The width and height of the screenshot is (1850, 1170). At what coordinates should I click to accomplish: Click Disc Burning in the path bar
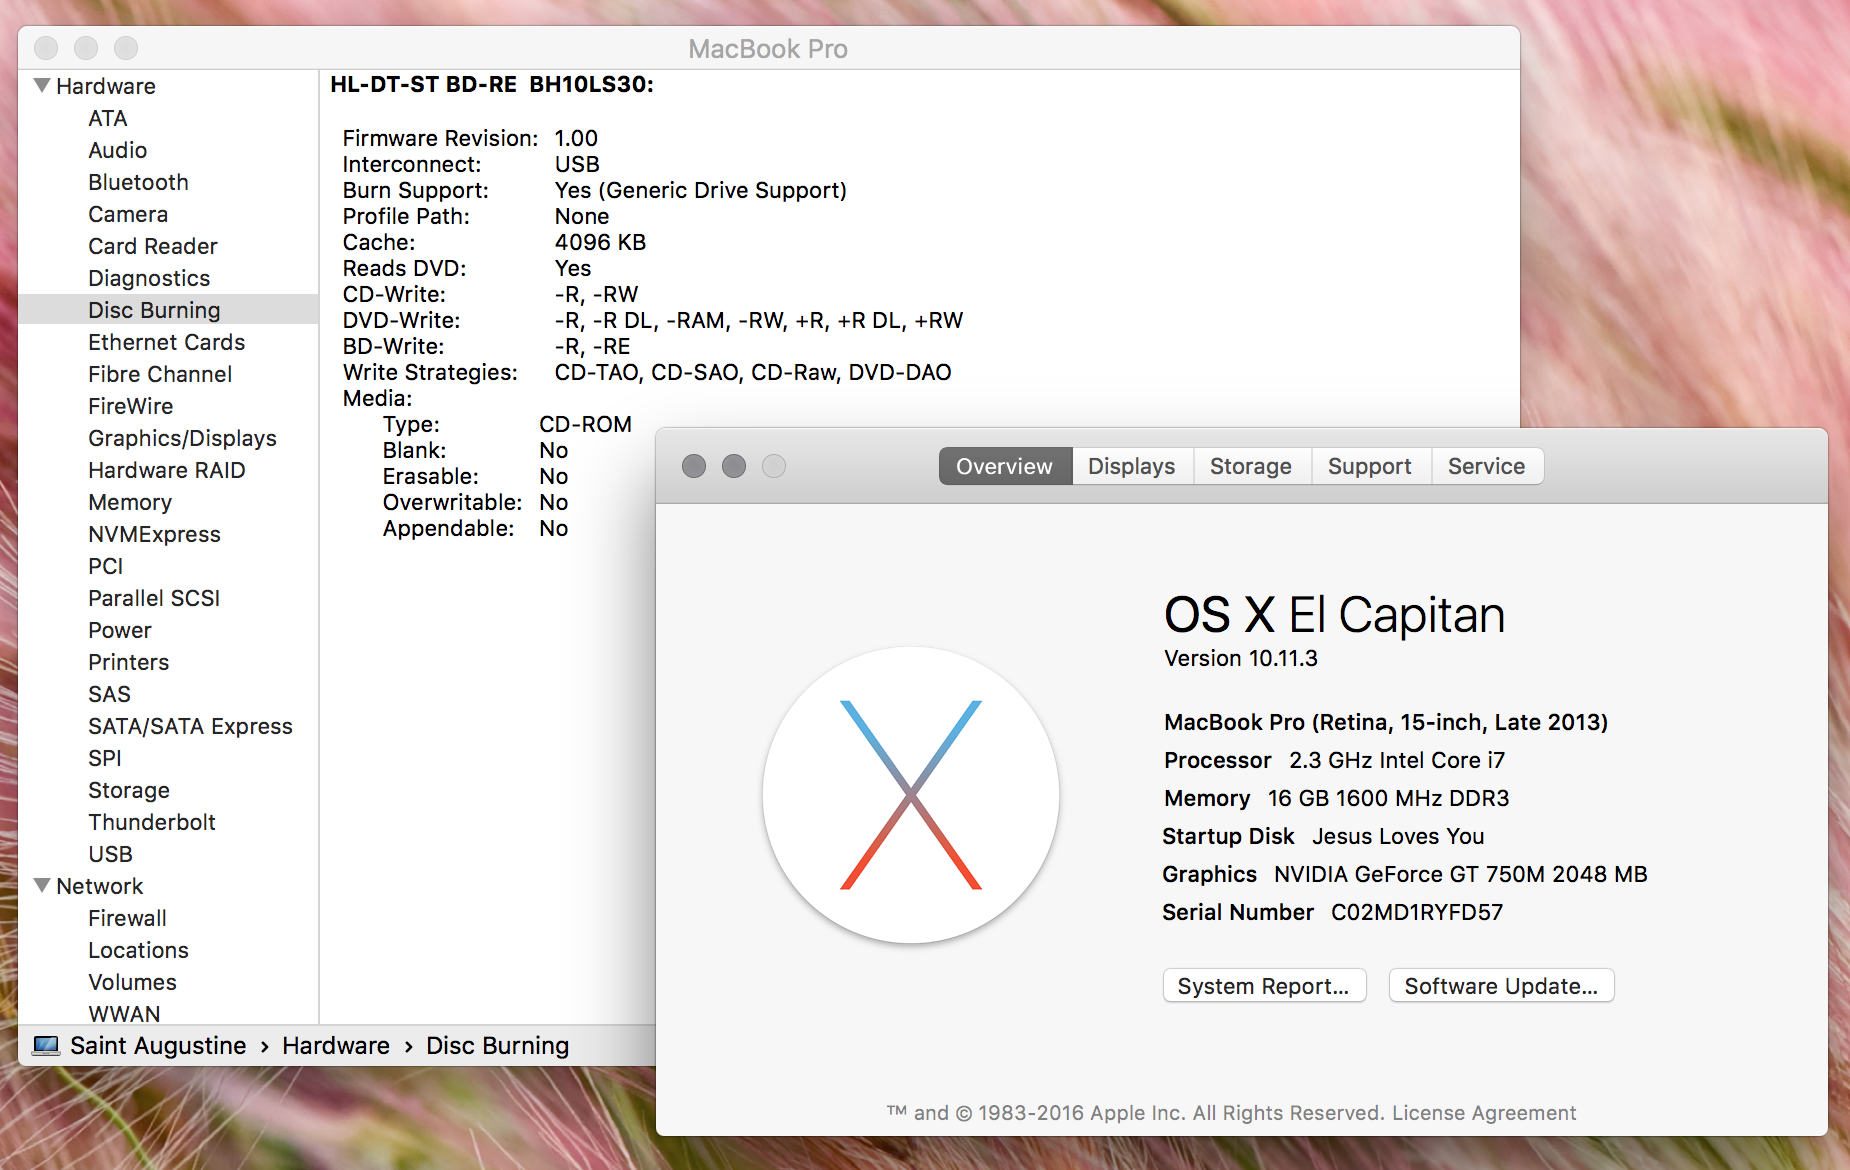click(498, 1046)
